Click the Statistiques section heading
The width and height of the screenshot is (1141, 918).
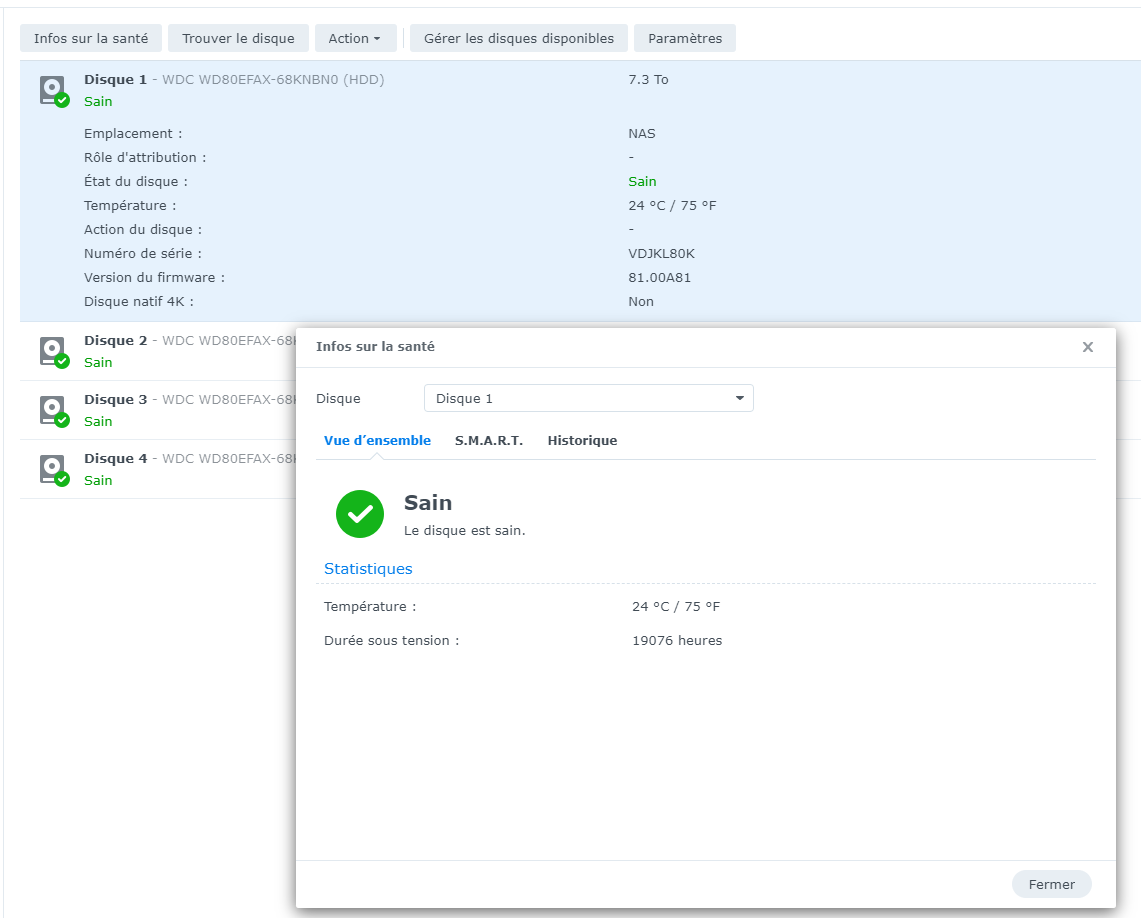368,569
